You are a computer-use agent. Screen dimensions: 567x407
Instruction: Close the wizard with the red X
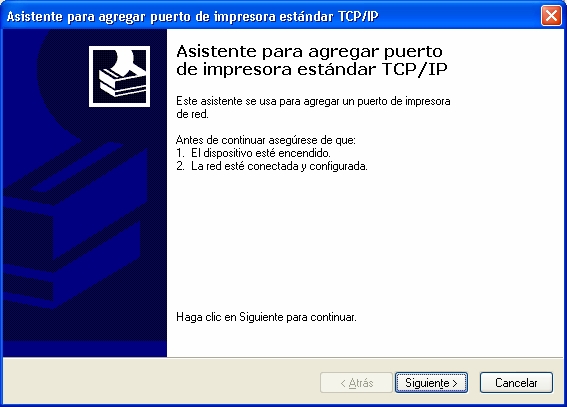(x=551, y=16)
